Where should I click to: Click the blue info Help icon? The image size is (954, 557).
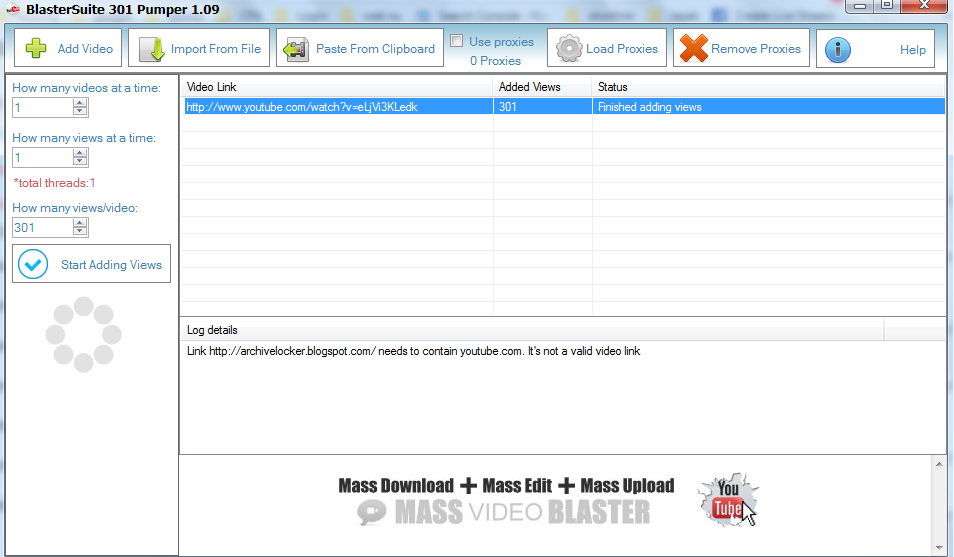coord(837,49)
